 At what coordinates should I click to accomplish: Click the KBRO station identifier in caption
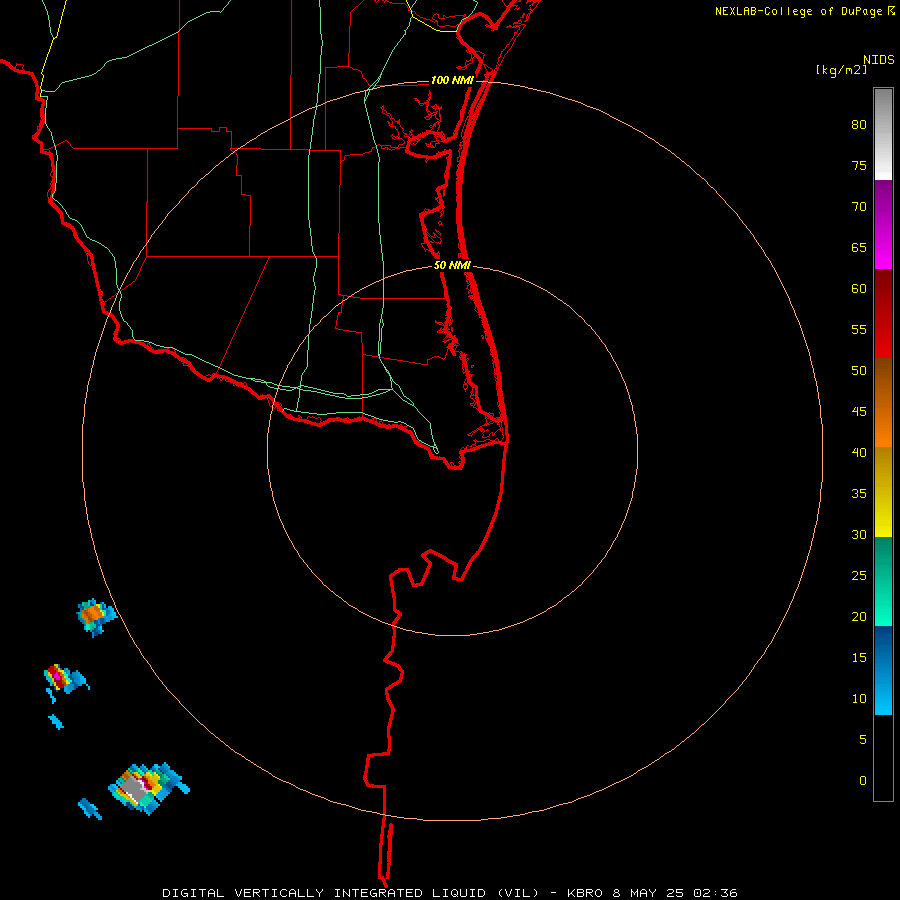tap(585, 893)
